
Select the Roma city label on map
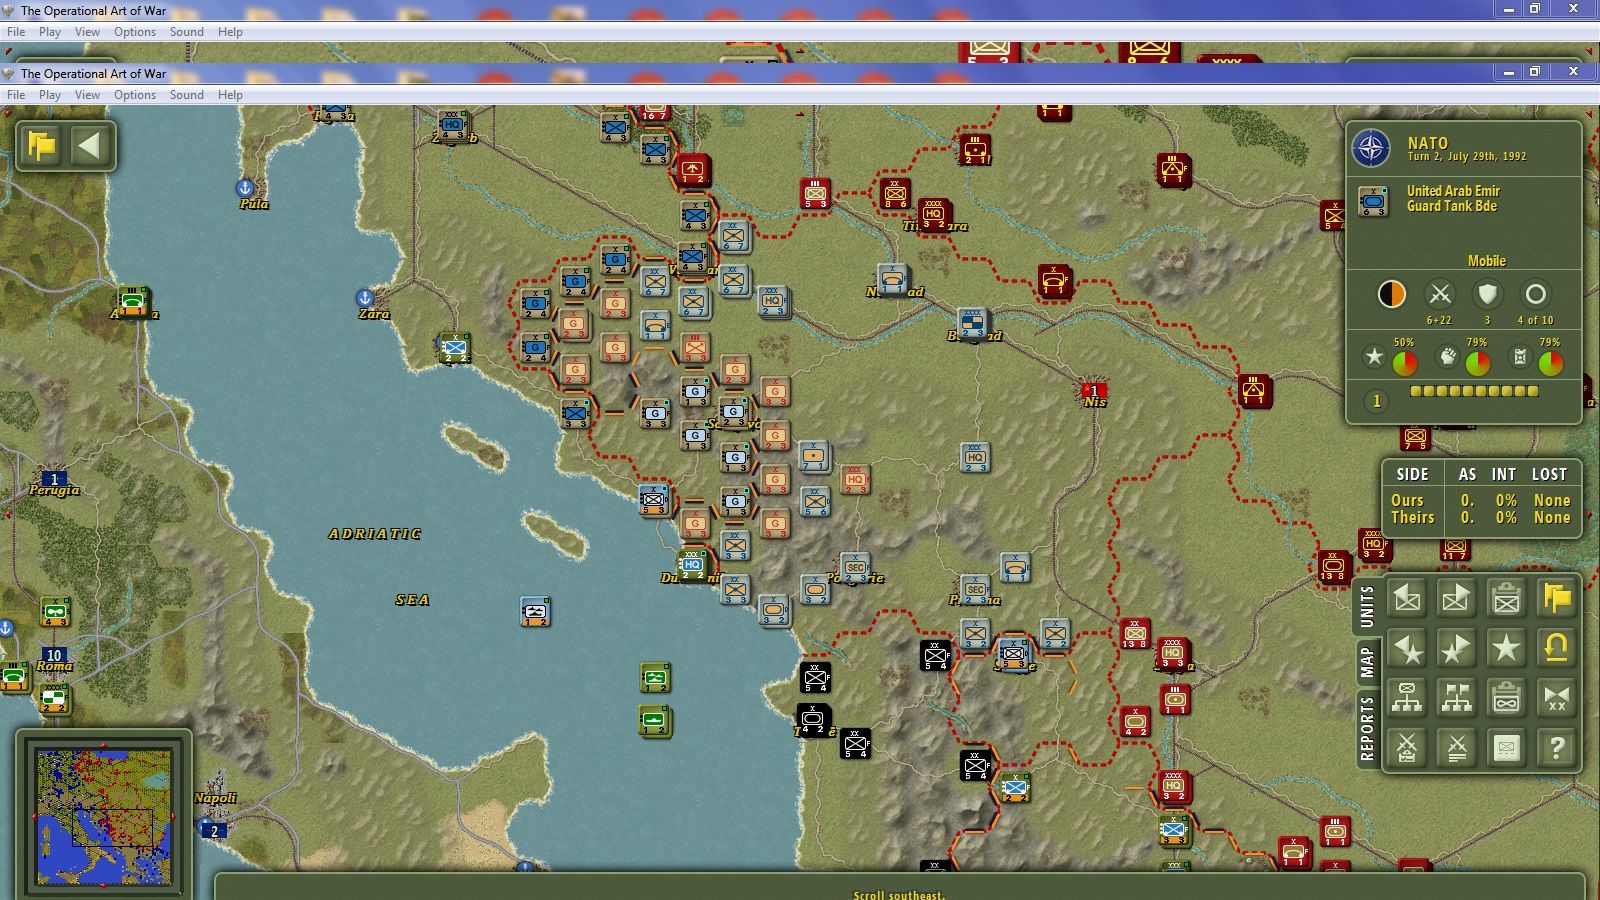coord(54,666)
